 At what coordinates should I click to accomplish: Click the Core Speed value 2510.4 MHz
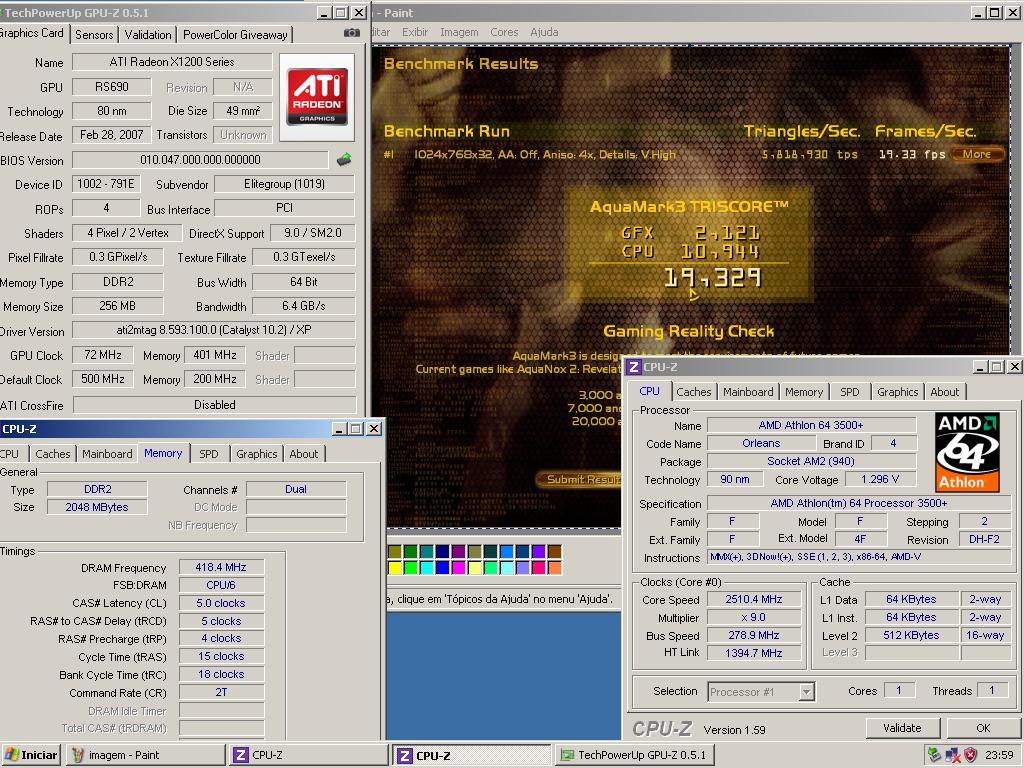pos(754,600)
